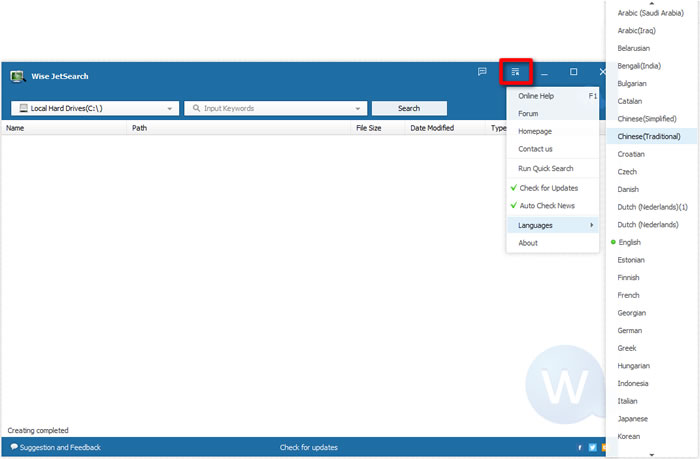This screenshot has width=700, height=459.
Task: Sort by Type column header
Action: click(498, 128)
